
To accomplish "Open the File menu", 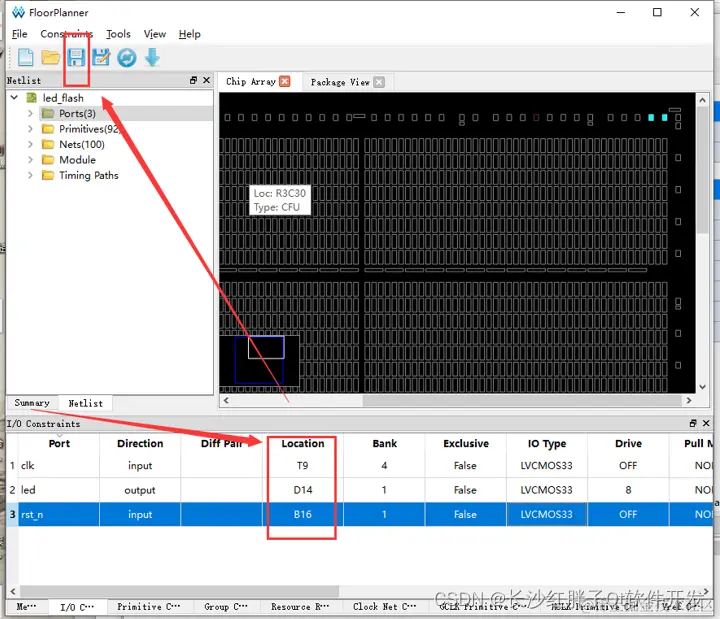I will pyautogui.click(x=19, y=34).
